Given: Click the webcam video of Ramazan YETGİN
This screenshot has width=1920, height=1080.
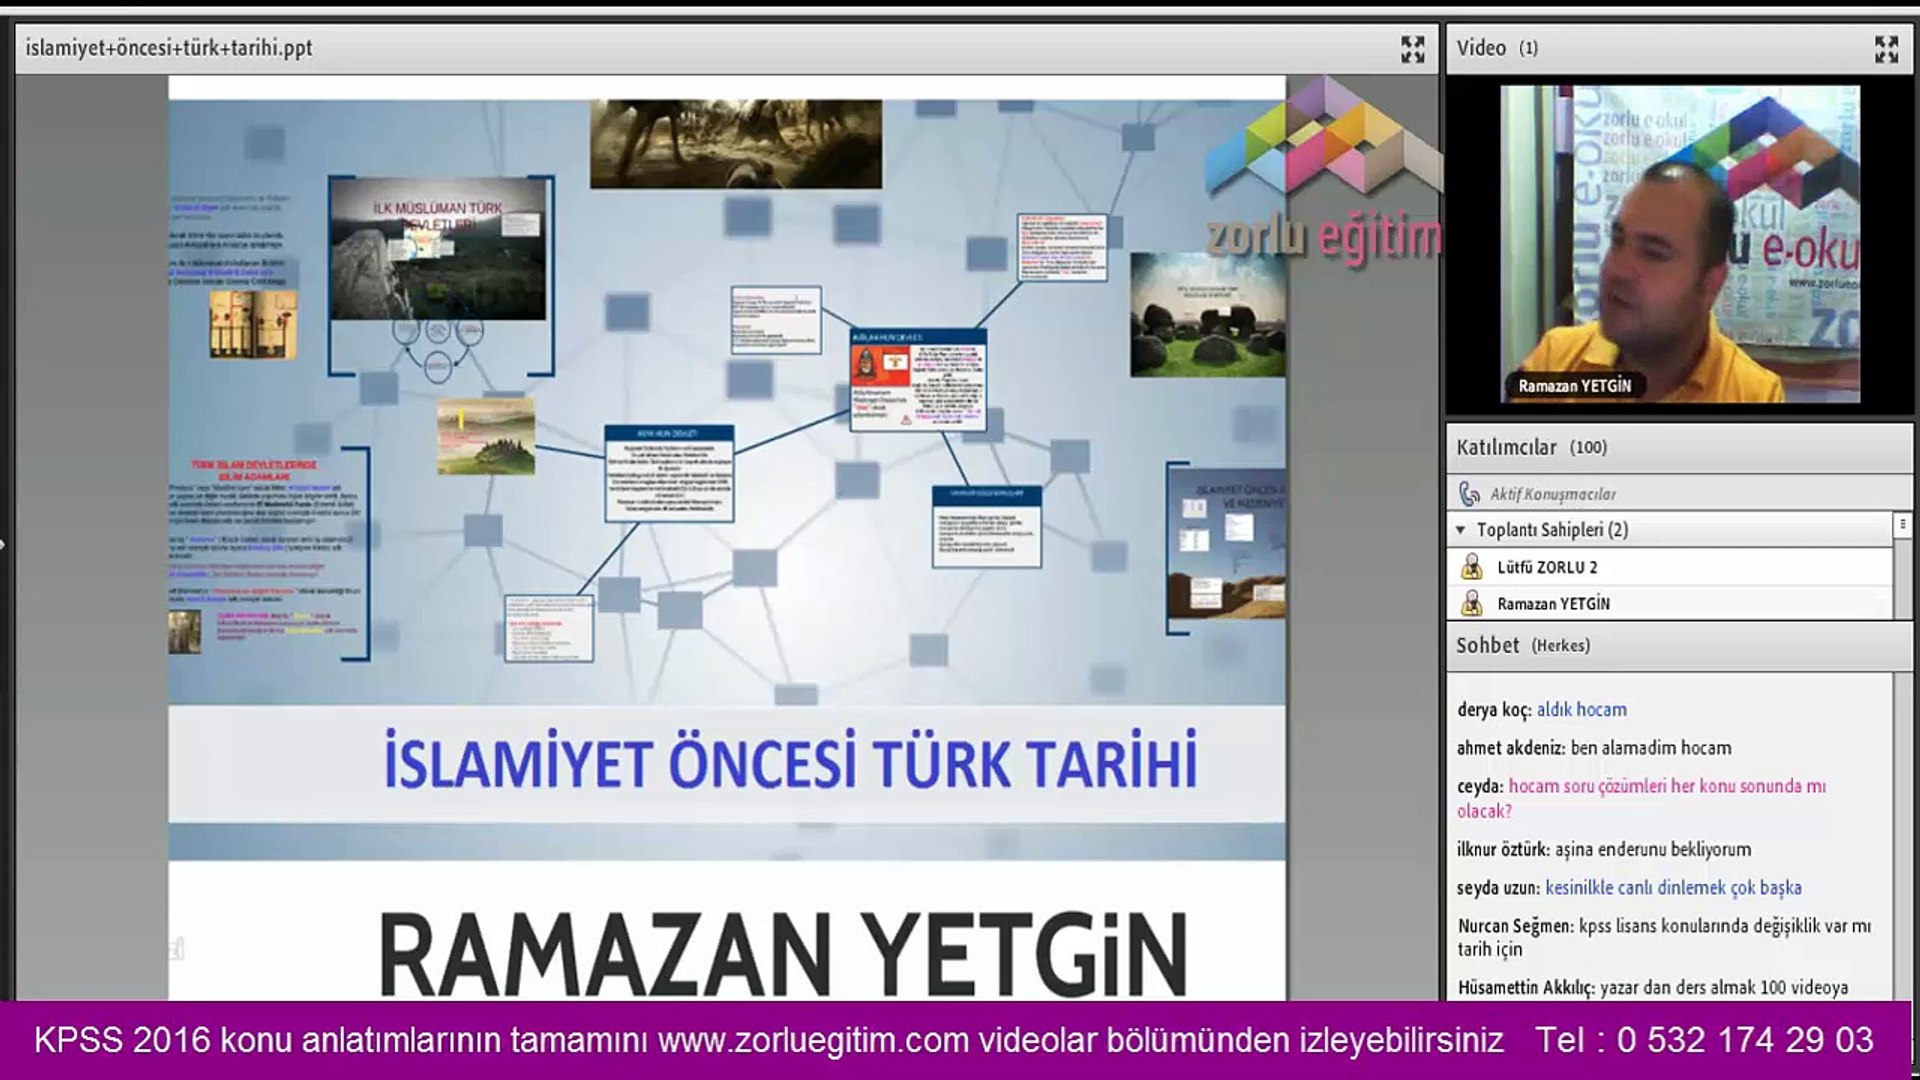Looking at the screenshot, I should click(1680, 245).
